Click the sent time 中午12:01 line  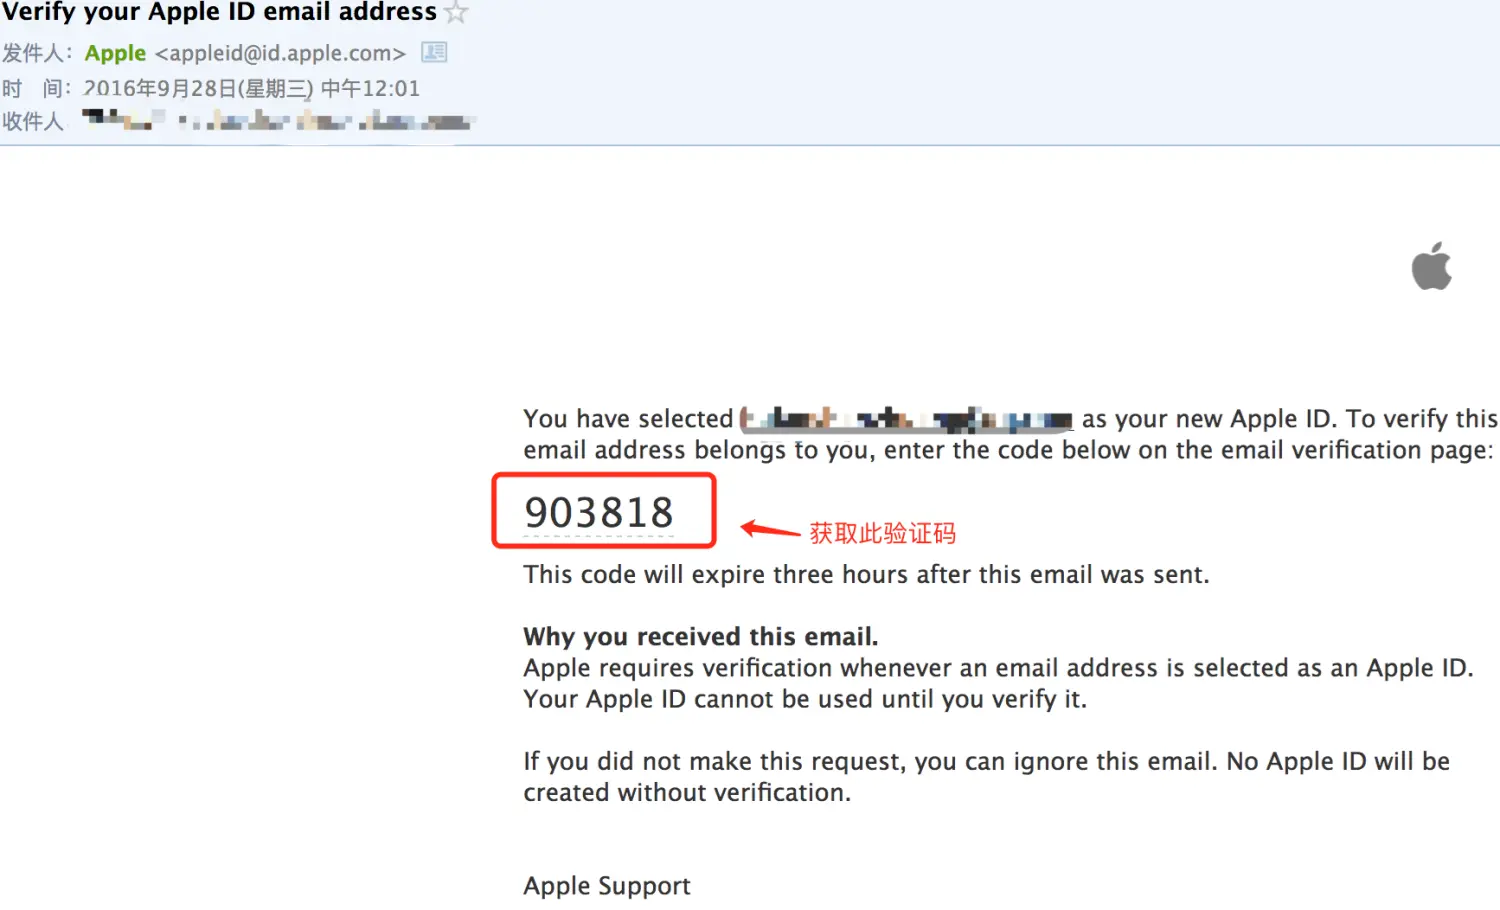click(x=251, y=88)
